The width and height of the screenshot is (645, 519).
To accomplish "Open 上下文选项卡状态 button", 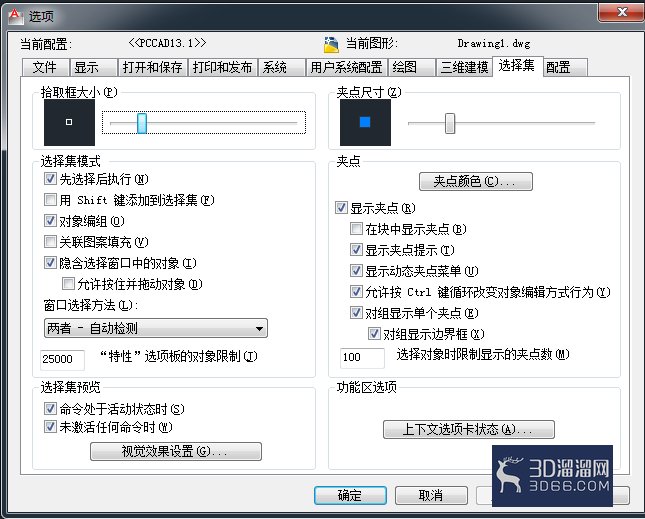I will coord(469,429).
